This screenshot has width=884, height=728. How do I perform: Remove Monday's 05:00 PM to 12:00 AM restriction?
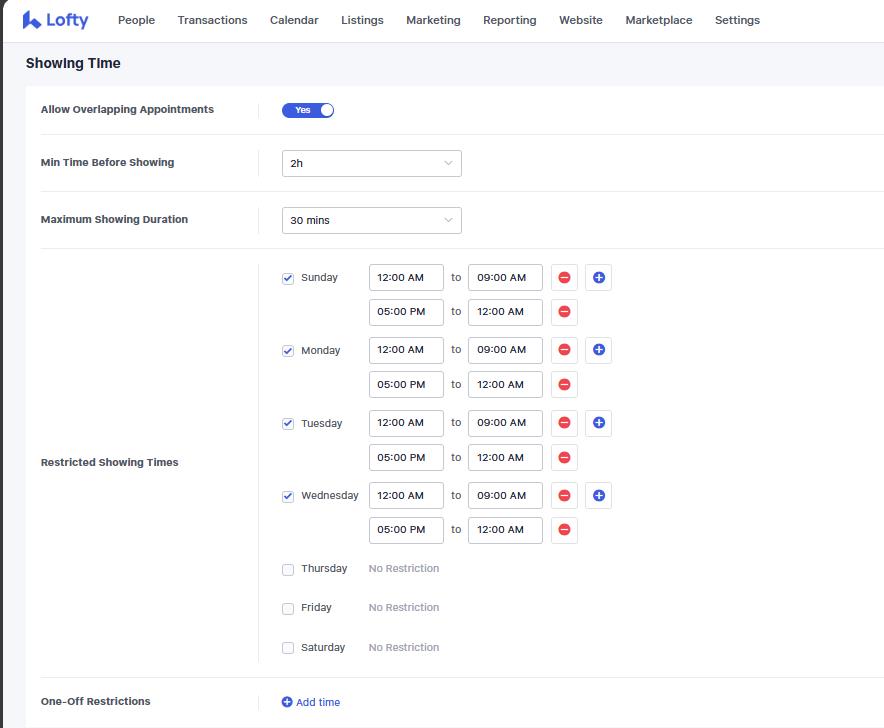point(564,385)
